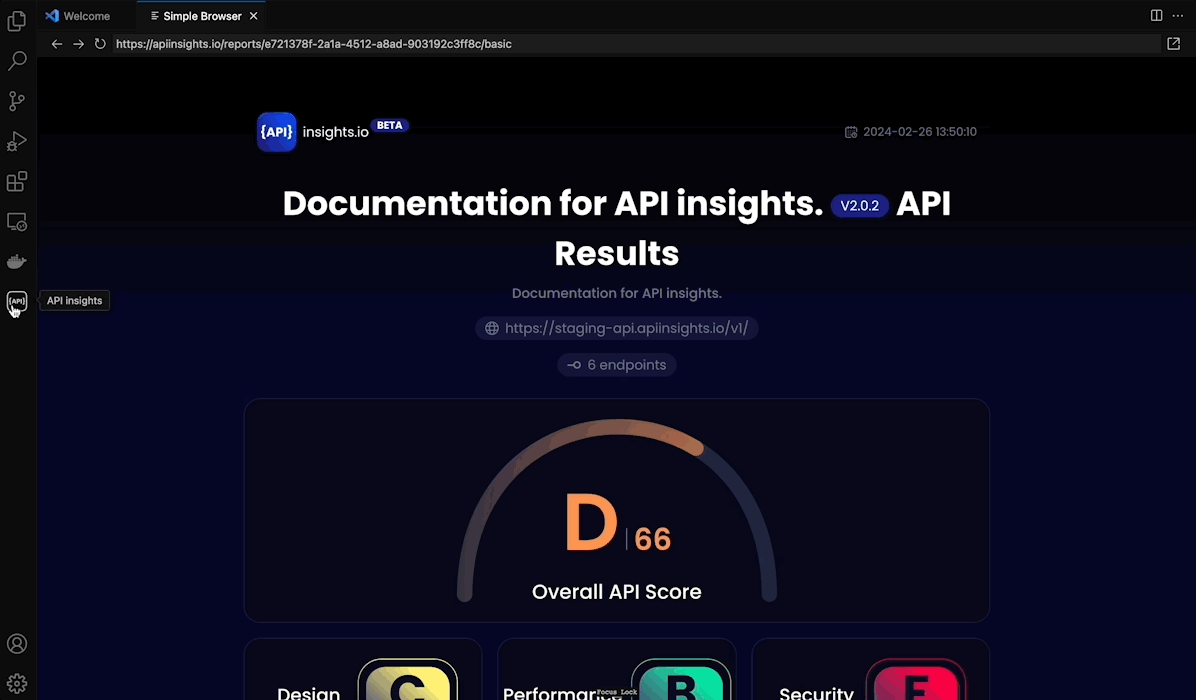Viewport: 1196px width, 700px height.
Task: Open the Design score card
Action: (363, 669)
